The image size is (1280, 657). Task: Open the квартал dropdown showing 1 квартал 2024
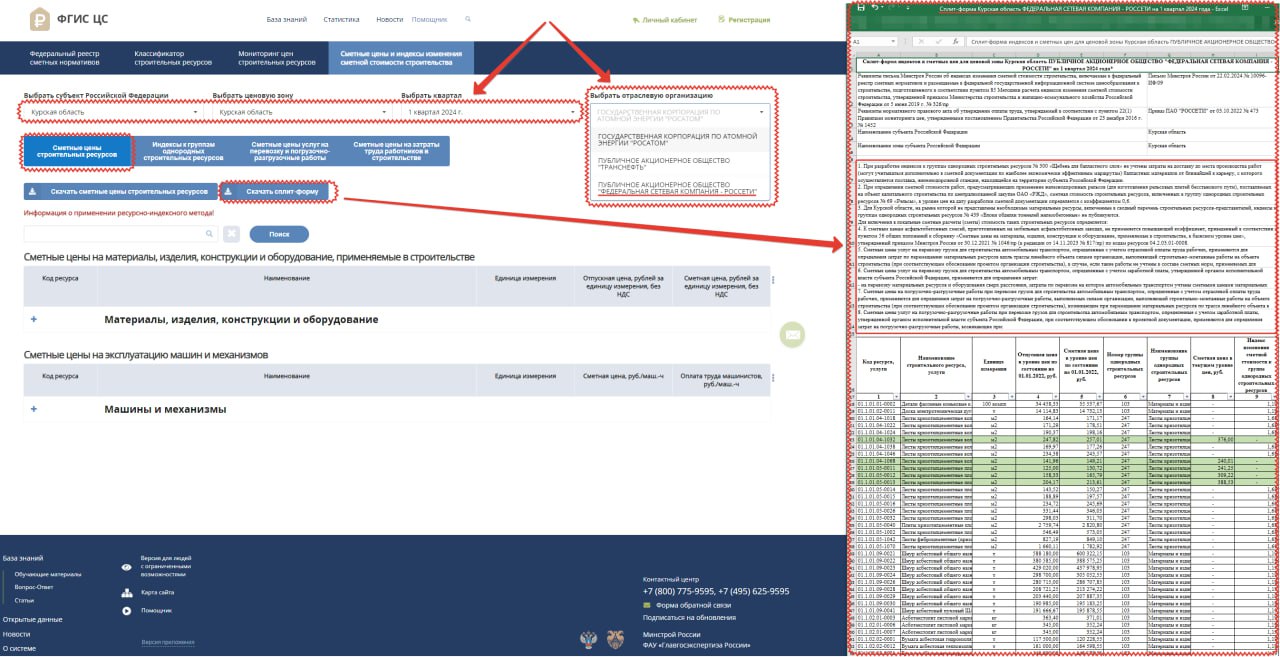pos(490,113)
